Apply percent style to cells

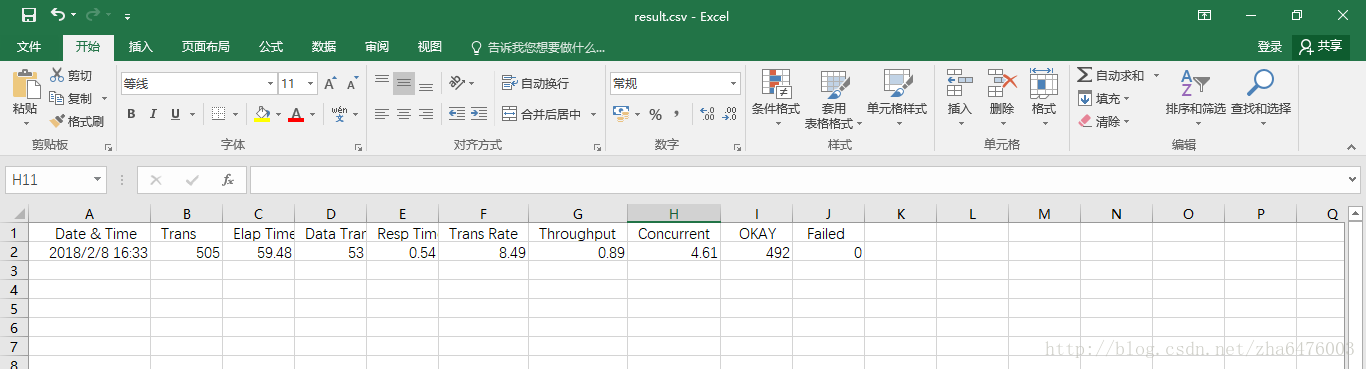(x=655, y=114)
